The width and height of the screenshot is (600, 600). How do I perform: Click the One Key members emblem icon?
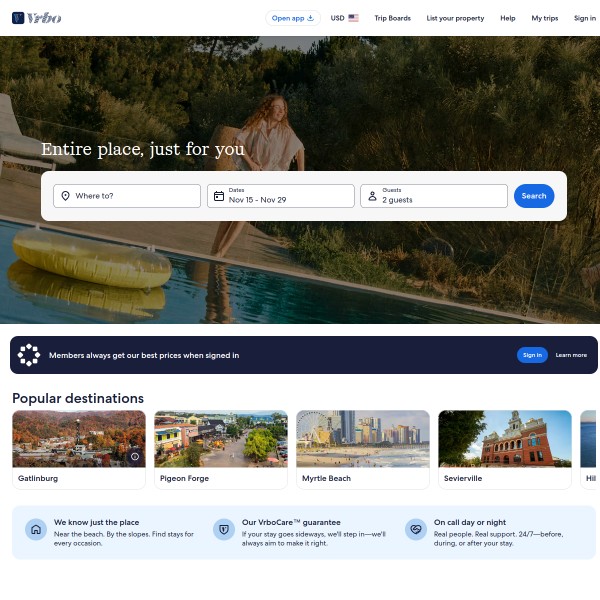coord(29,355)
